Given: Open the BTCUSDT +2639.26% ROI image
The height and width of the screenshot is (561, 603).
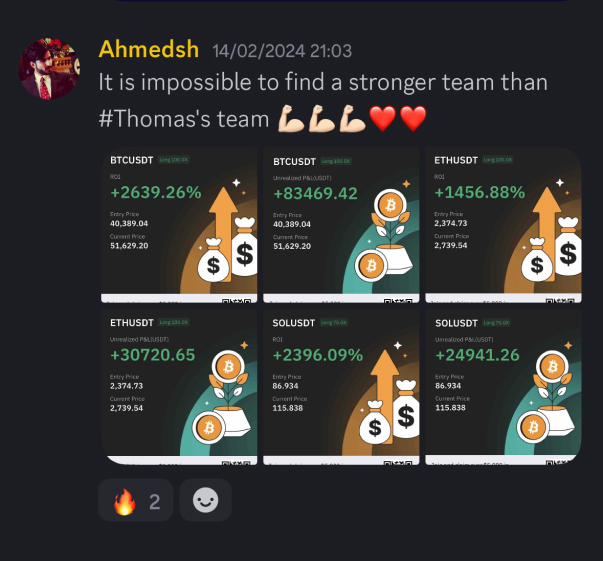Looking at the screenshot, I should tap(179, 225).
